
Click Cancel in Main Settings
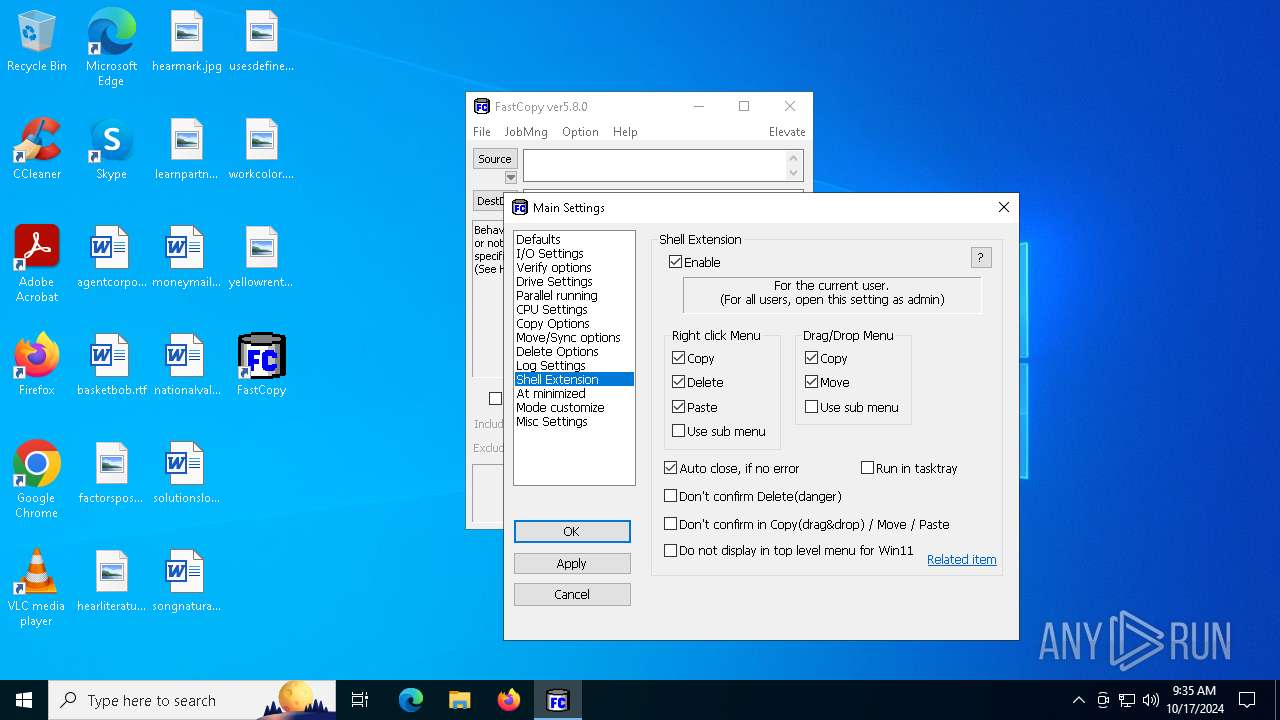(572, 595)
